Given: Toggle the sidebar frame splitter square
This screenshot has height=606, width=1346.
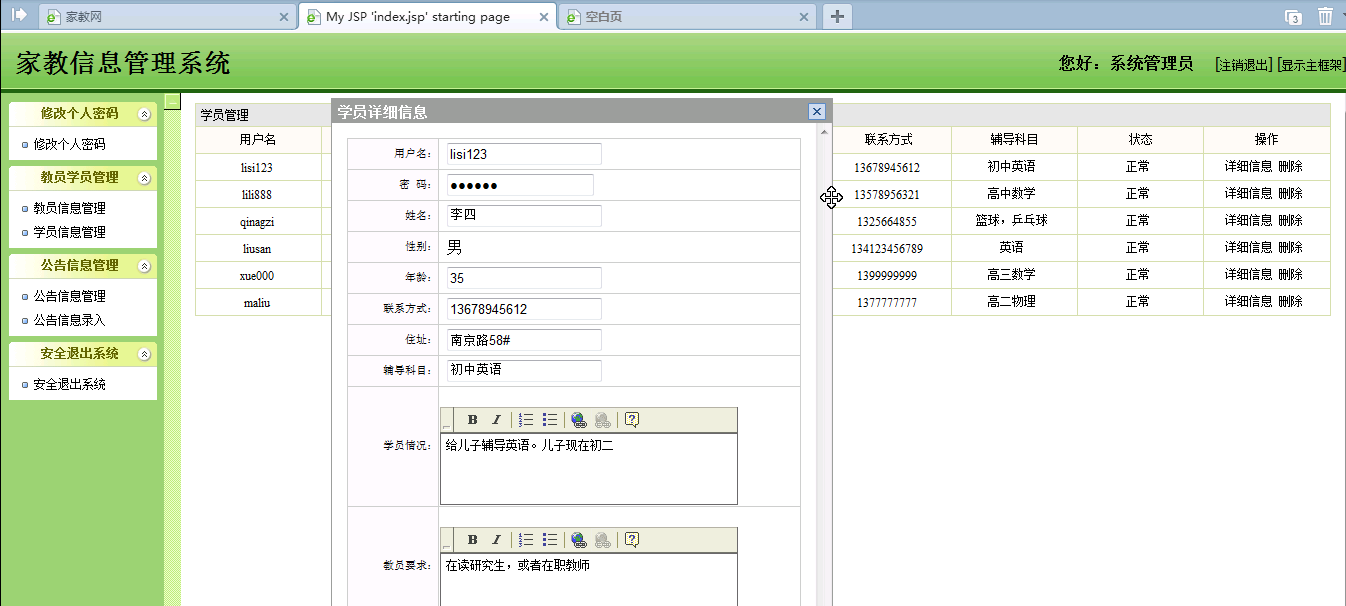Looking at the screenshot, I should (x=173, y=100).
